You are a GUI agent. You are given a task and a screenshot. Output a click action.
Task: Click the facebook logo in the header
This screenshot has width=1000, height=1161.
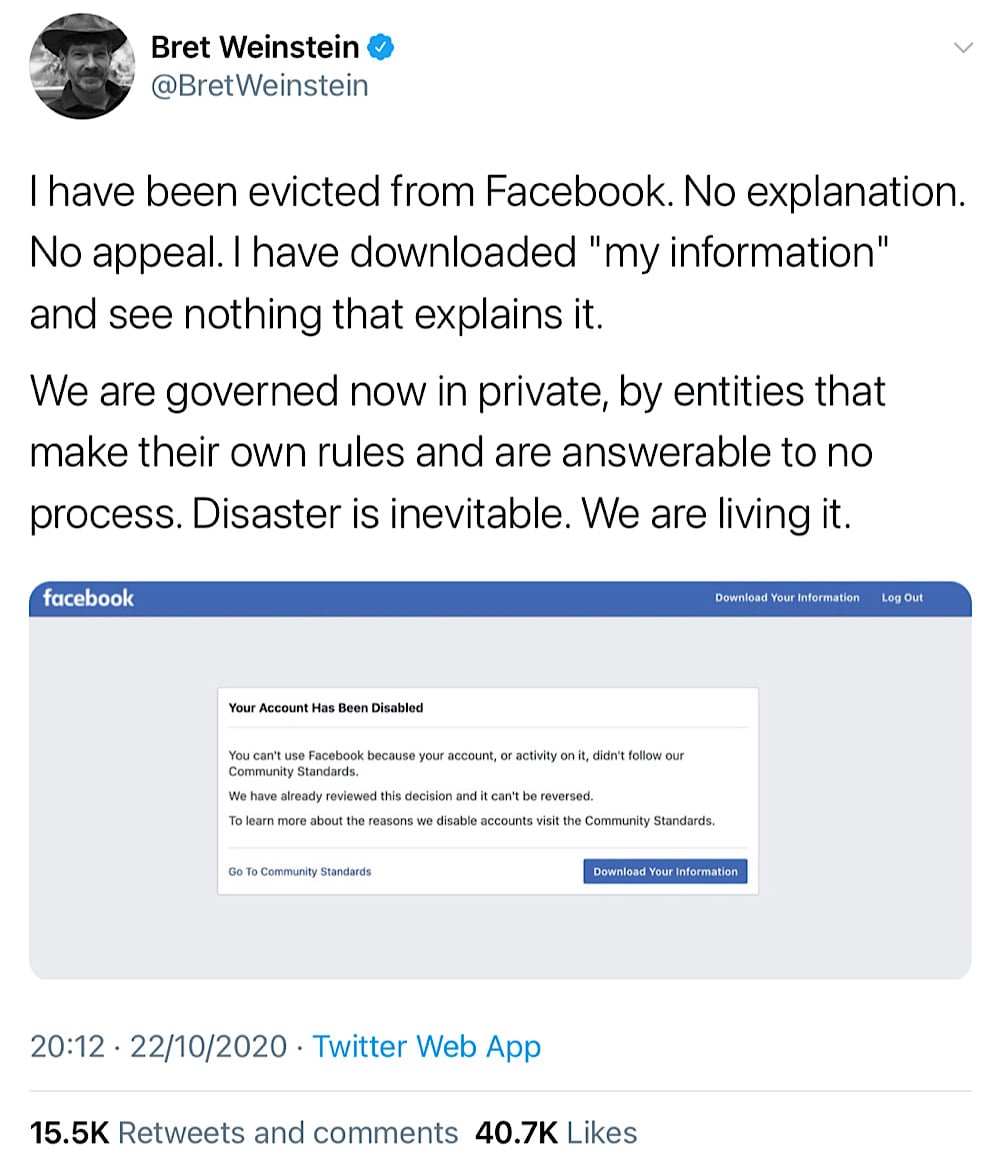click(x=88, y=598)
